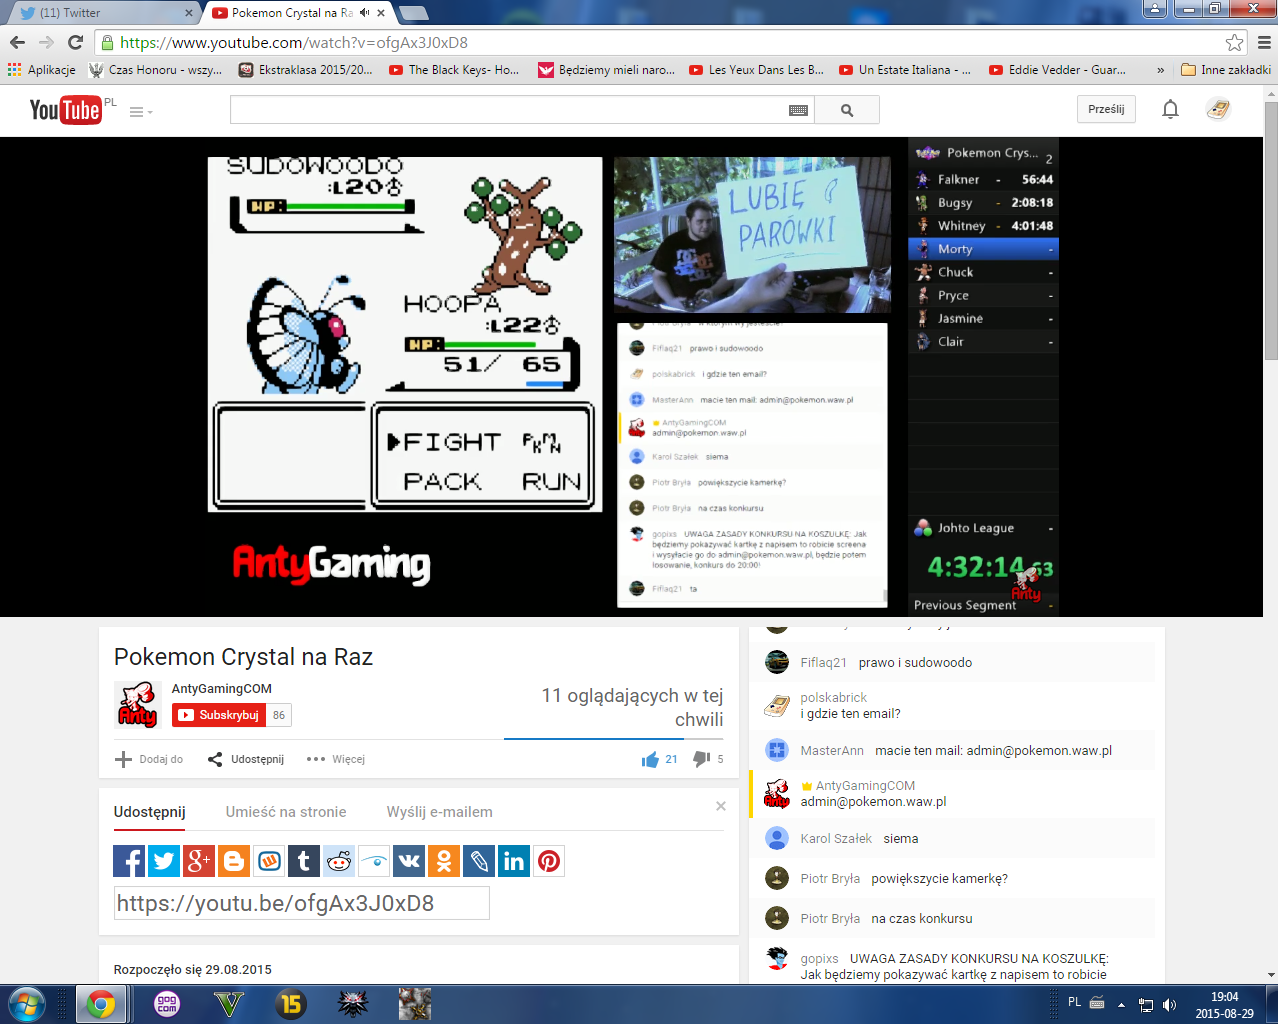Click the youtu.be share link field
Image resolution: width=1278 pixels, height=1024 pixels.
(301, 903)
